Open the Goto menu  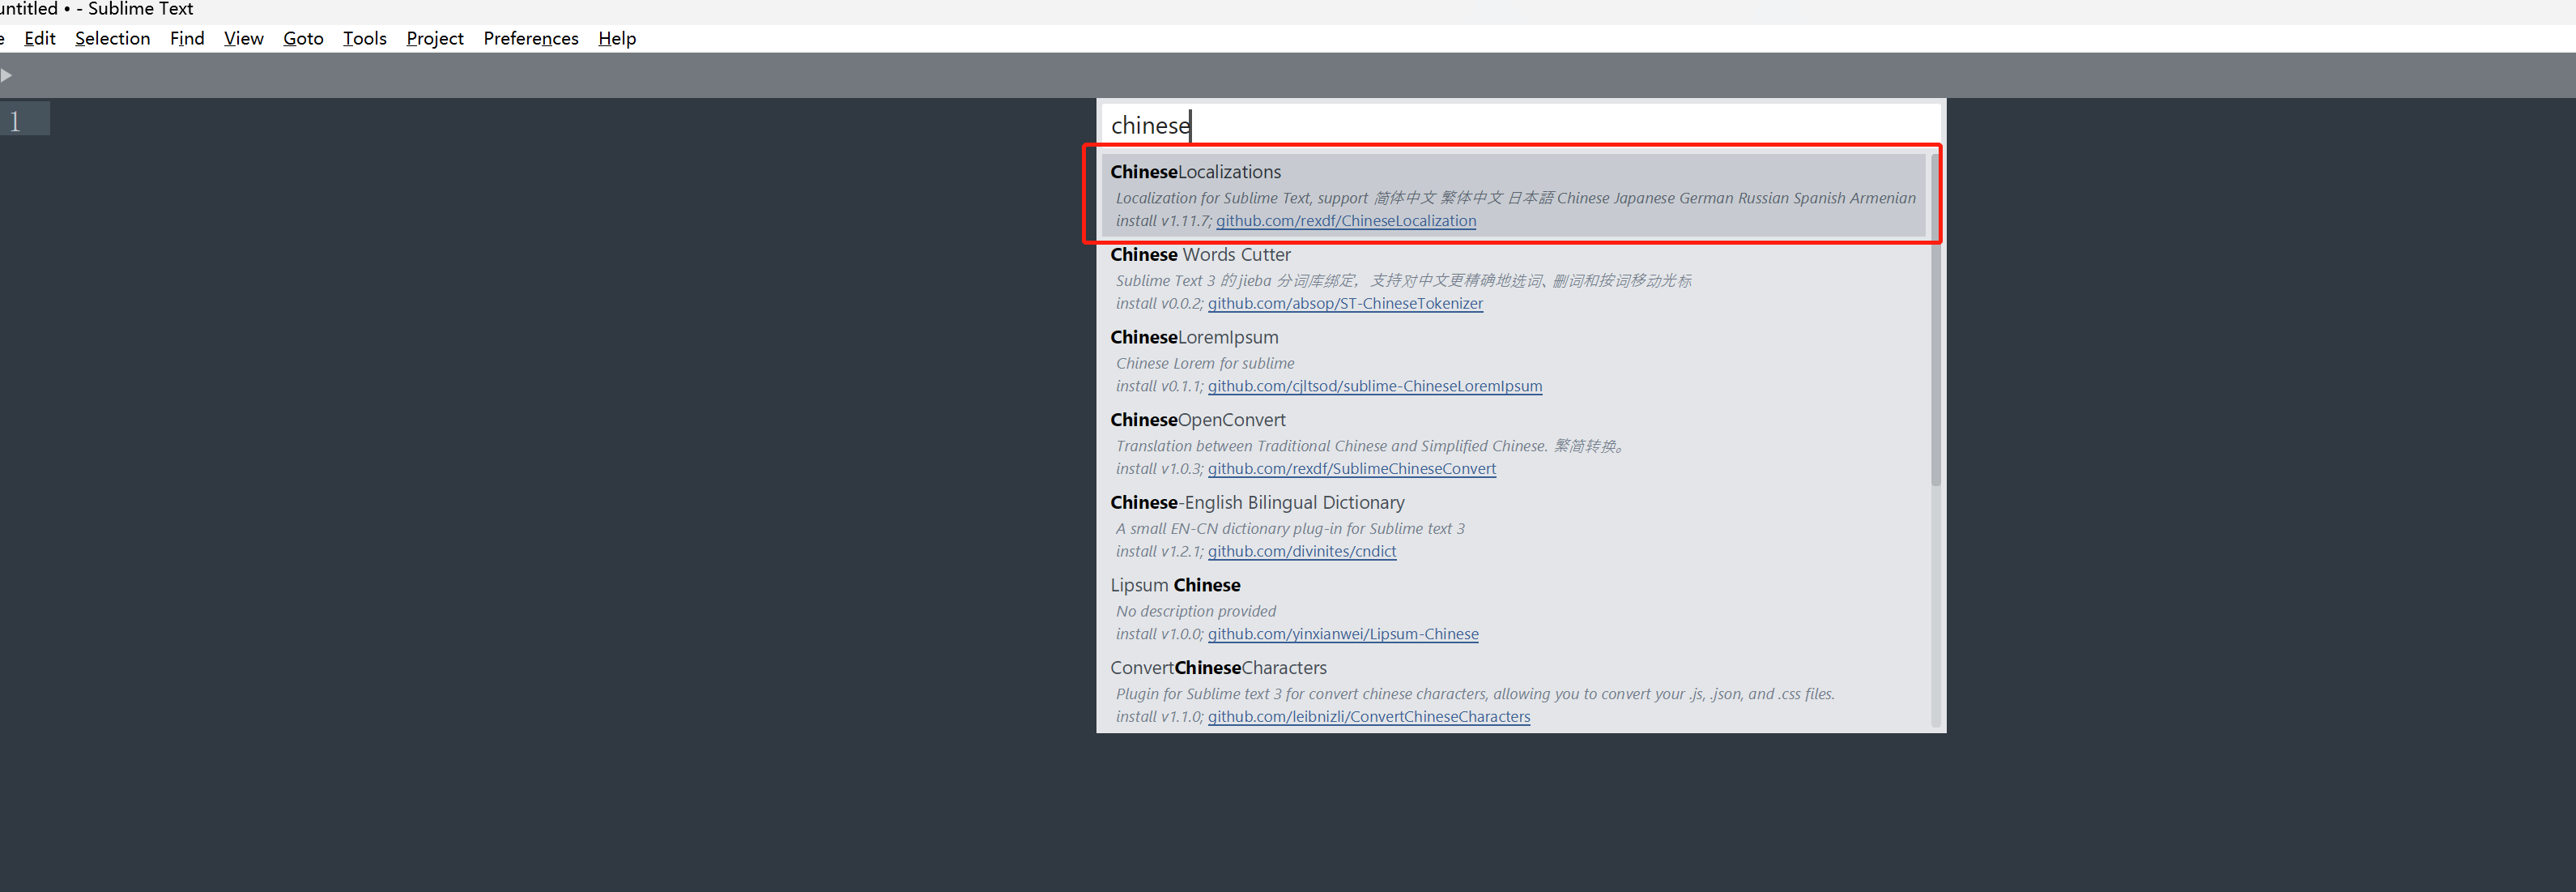click(x=303, y=38)
